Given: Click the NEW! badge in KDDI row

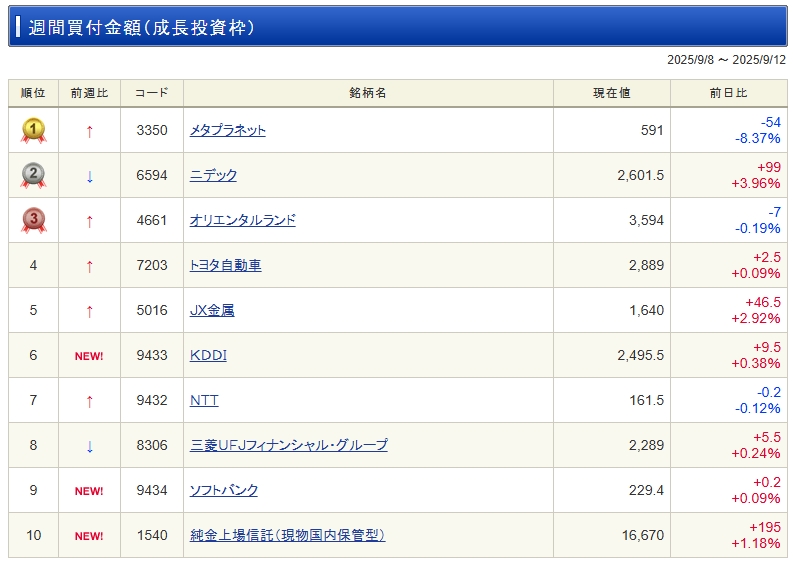Looking at the screenshot, I should (89, 356).
